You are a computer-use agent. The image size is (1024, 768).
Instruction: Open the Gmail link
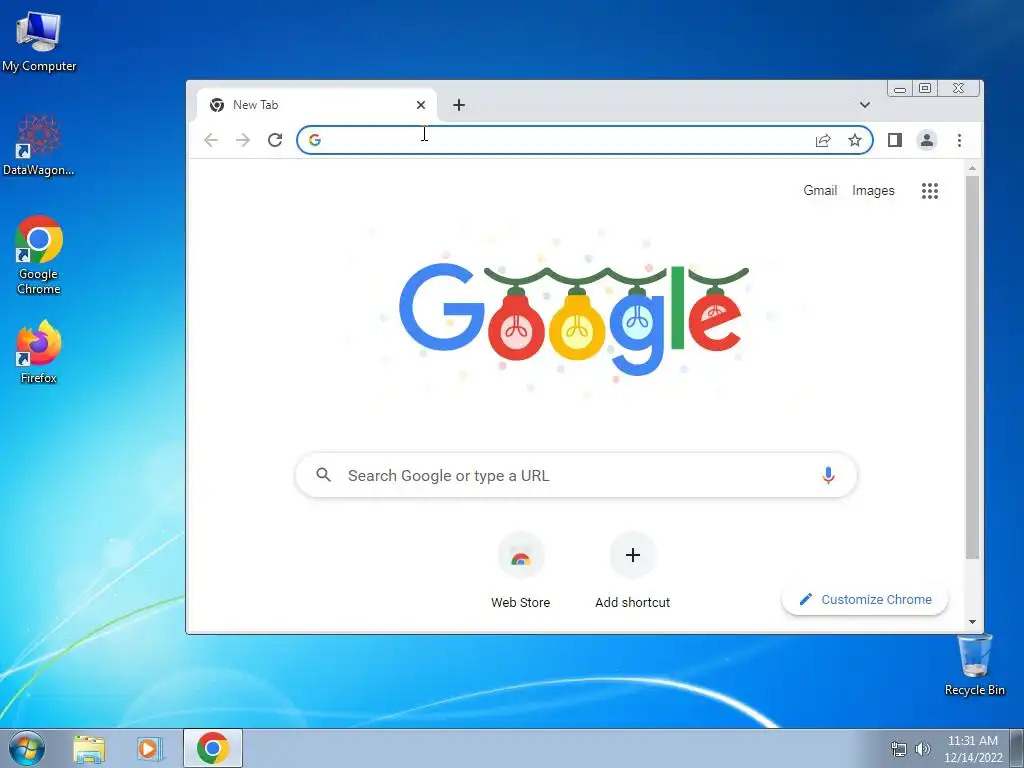click(x=820, y=191)
